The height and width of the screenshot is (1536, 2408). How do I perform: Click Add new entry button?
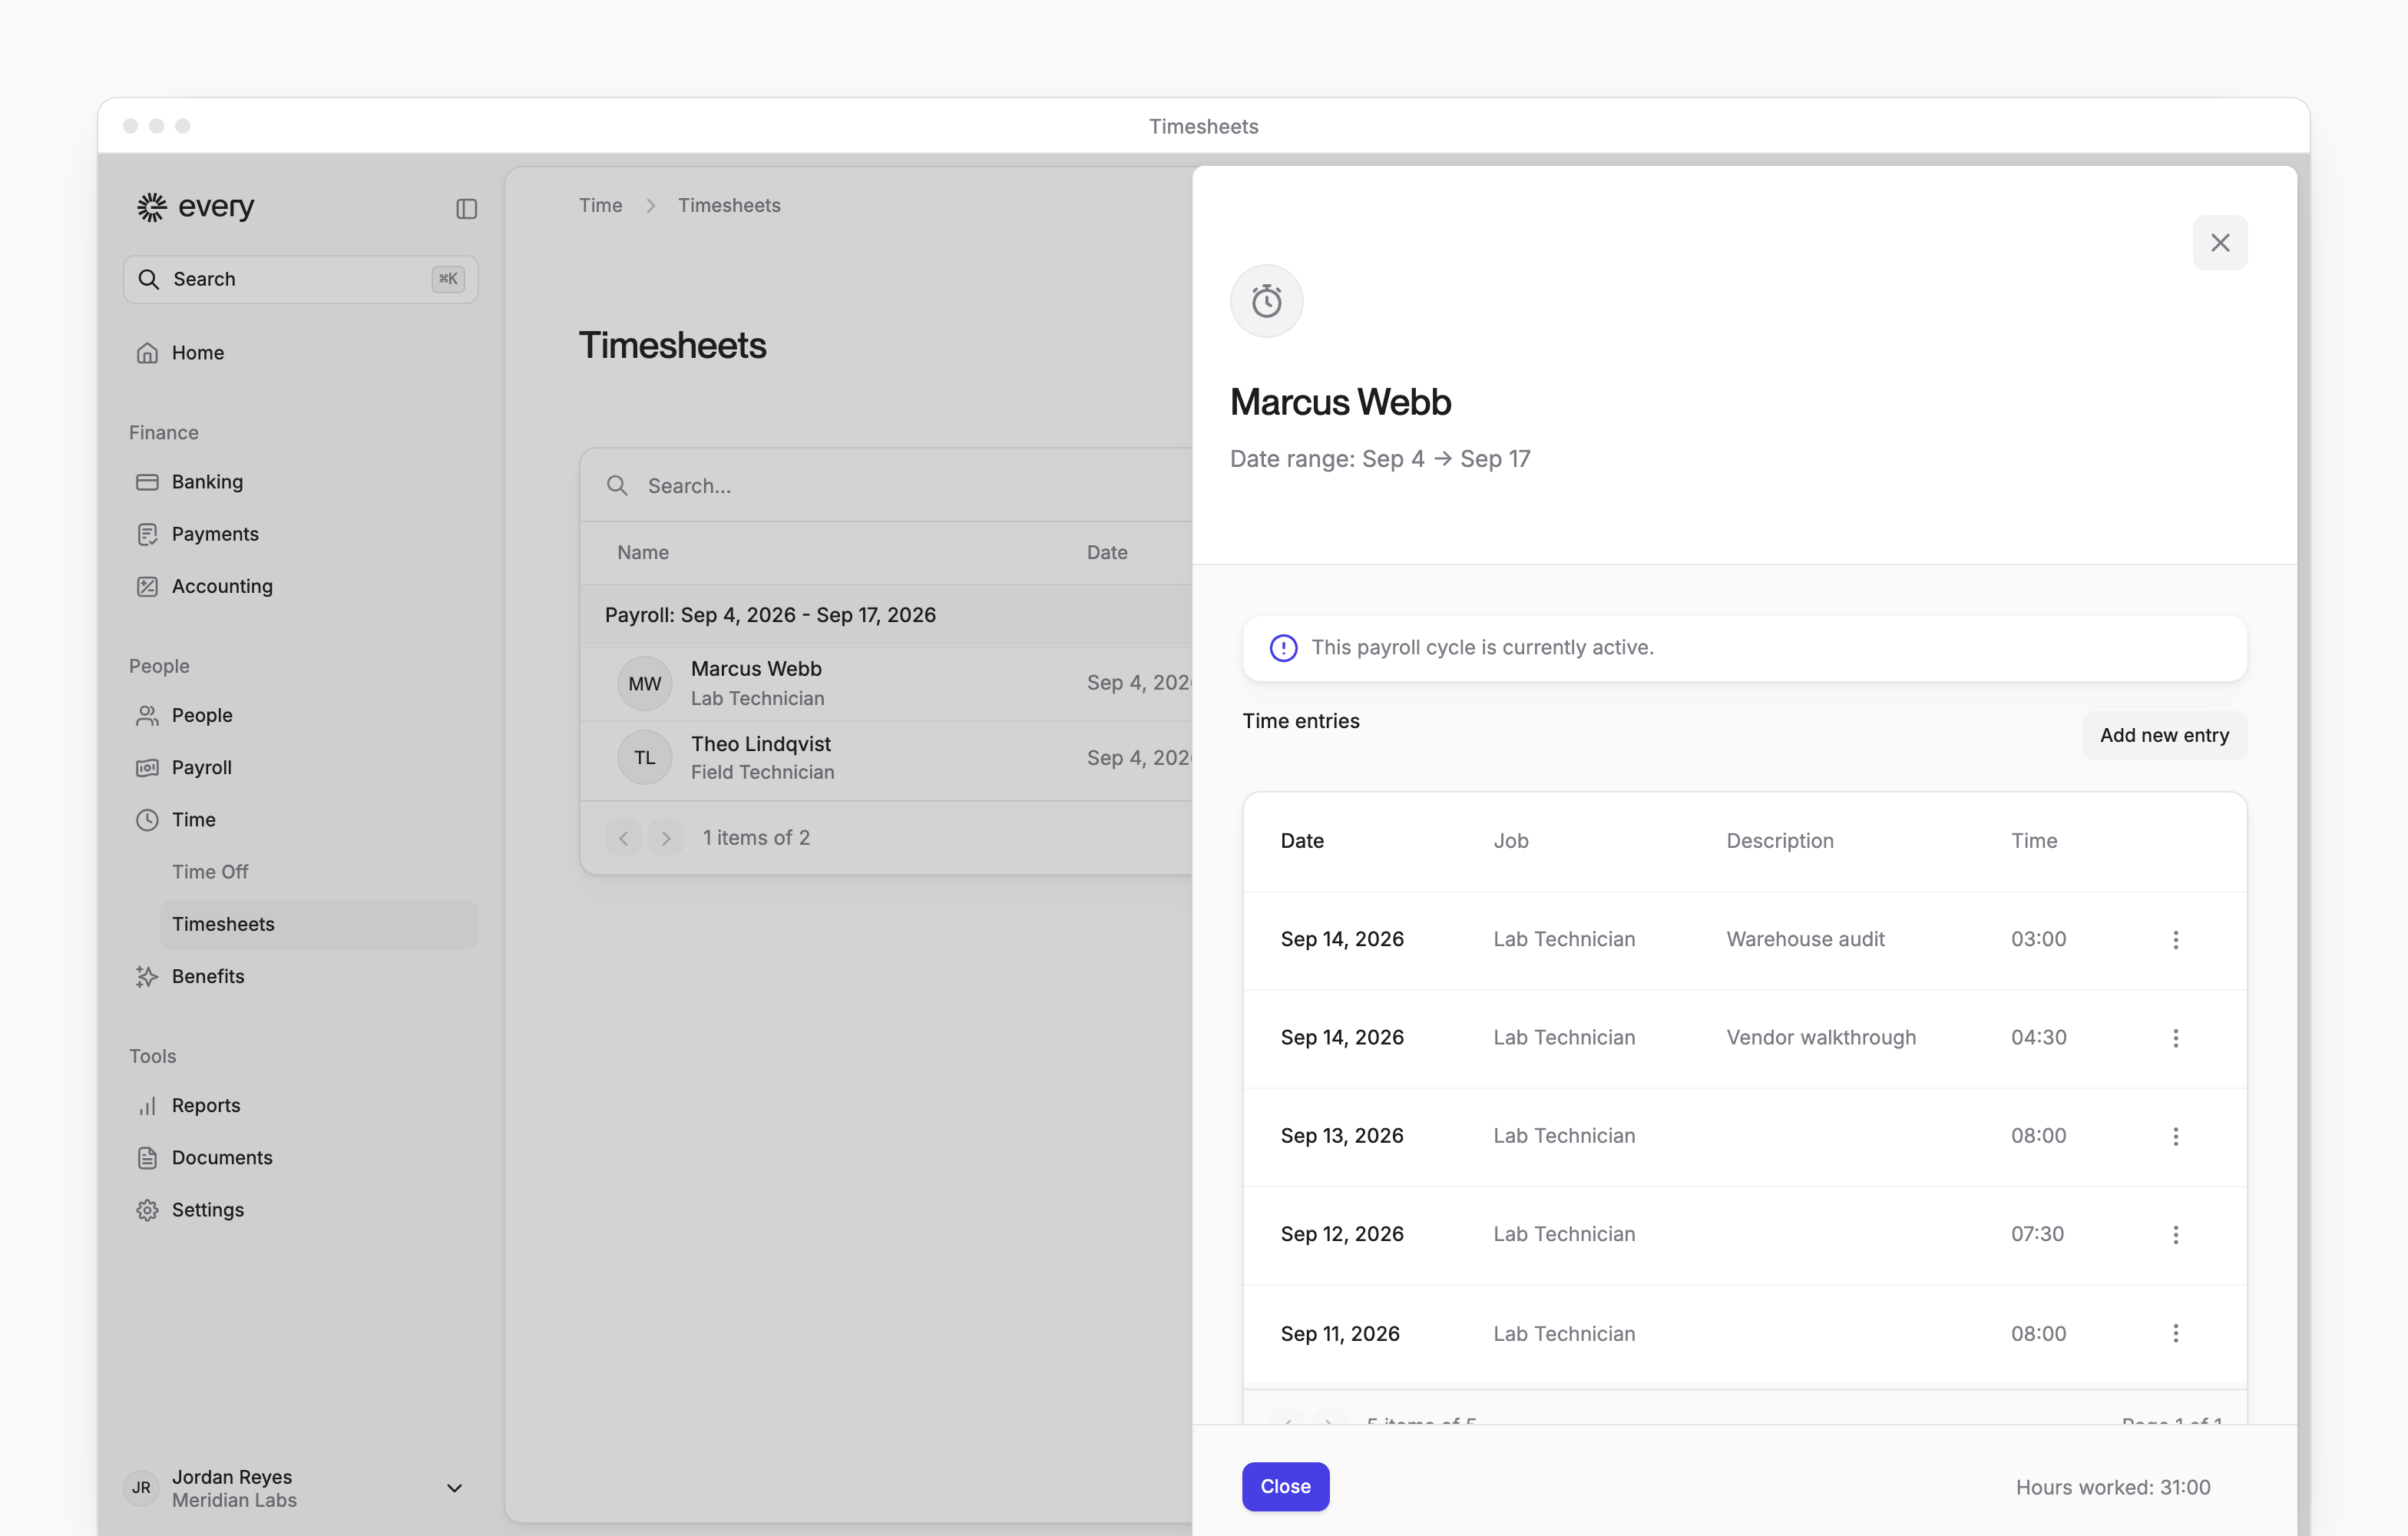2164,735
